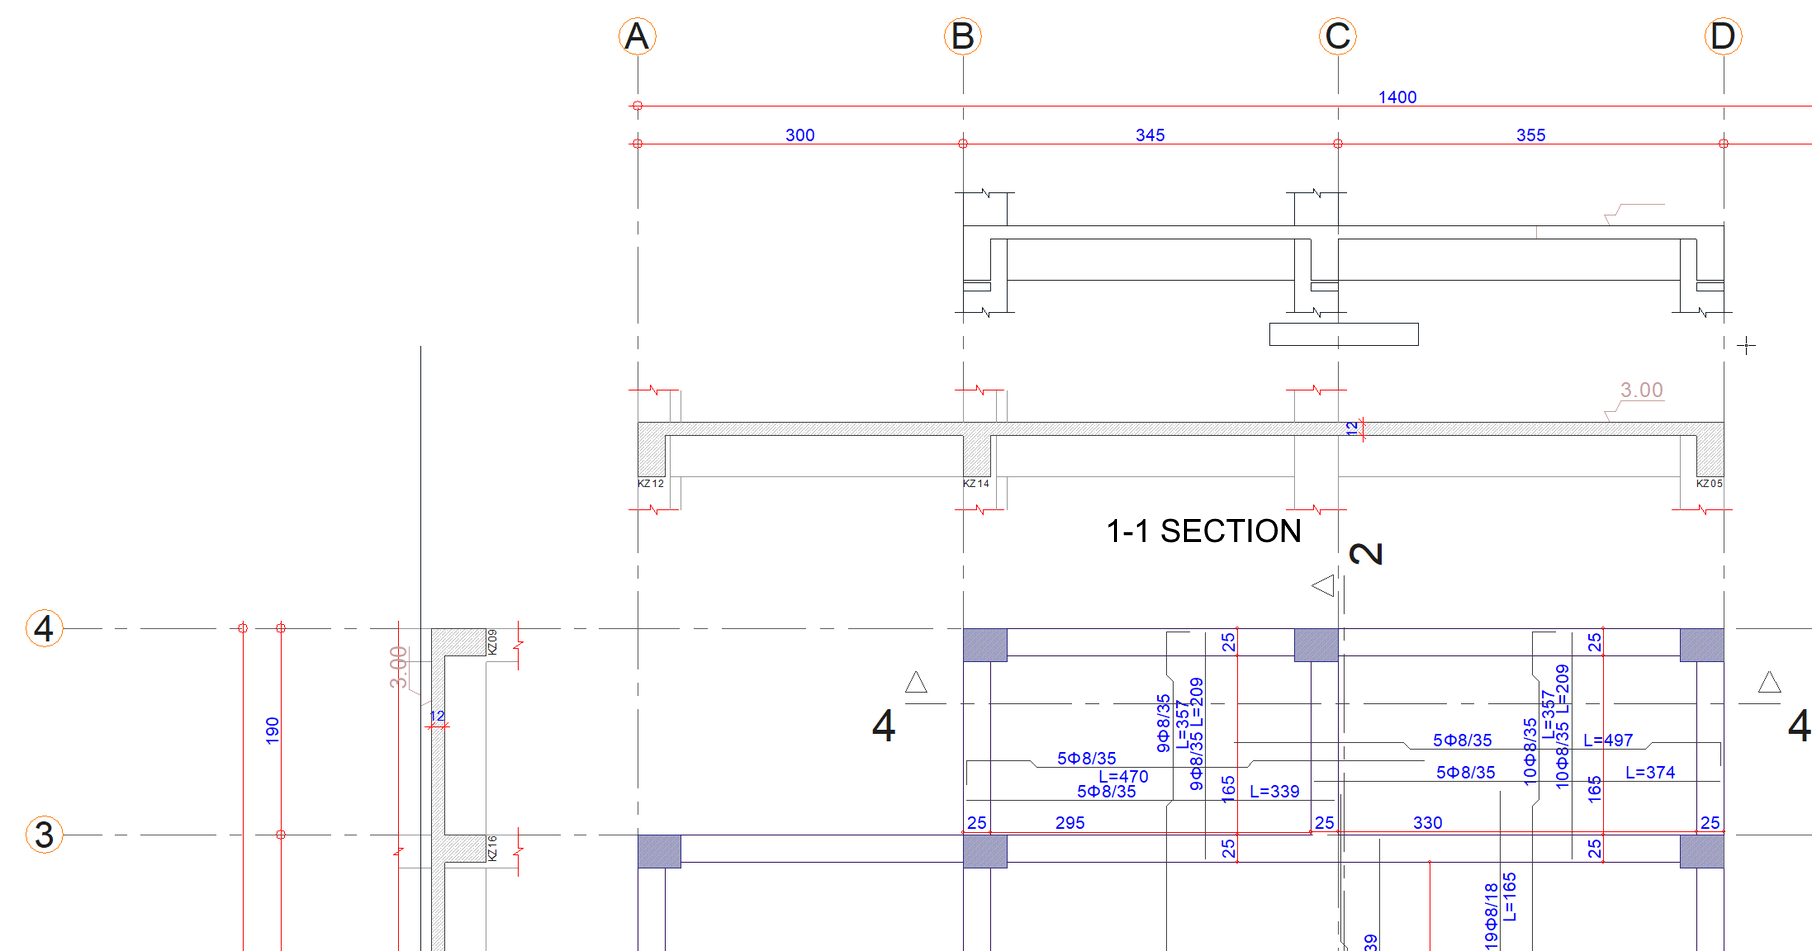The height and width of the screenshot is (951, 1812).
Task: Select the L=497 rebar length annotation
Action: pyautogui.click(x=1607, y=740)
